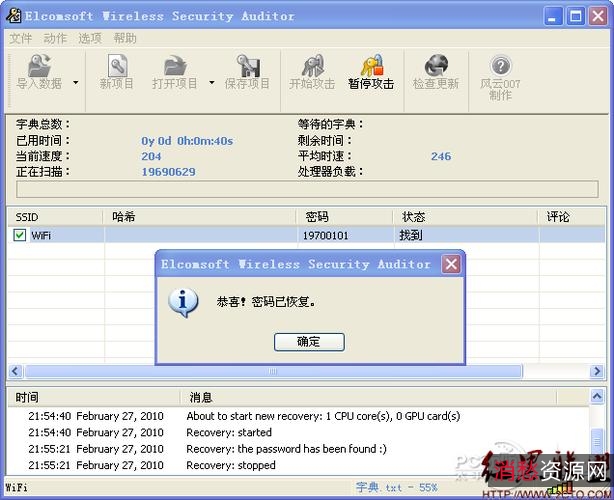The width and height of the screenshot is (614, 500).
Task: Click the attack progress bar
Action: (307, 189)
